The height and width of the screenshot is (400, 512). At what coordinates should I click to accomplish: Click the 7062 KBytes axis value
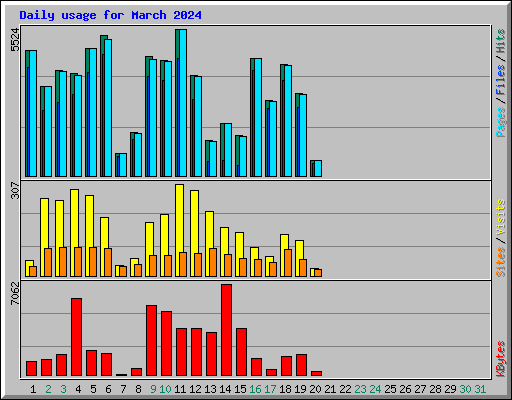point(16,293)
